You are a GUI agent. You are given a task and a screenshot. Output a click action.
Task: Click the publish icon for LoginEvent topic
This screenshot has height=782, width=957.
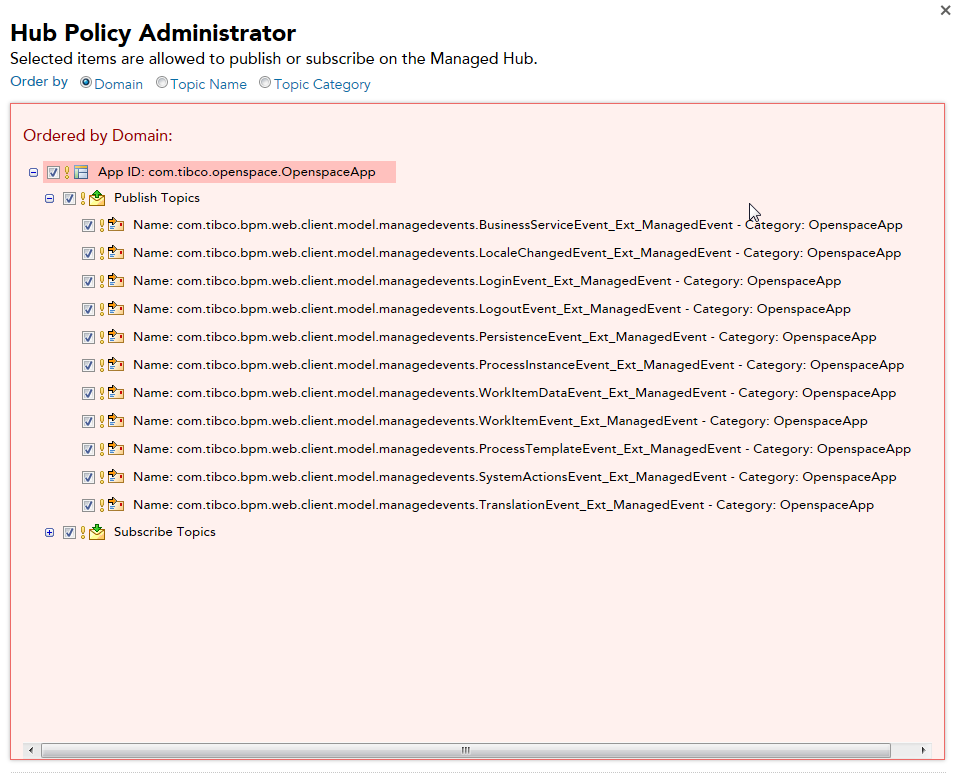coord(116,281)
